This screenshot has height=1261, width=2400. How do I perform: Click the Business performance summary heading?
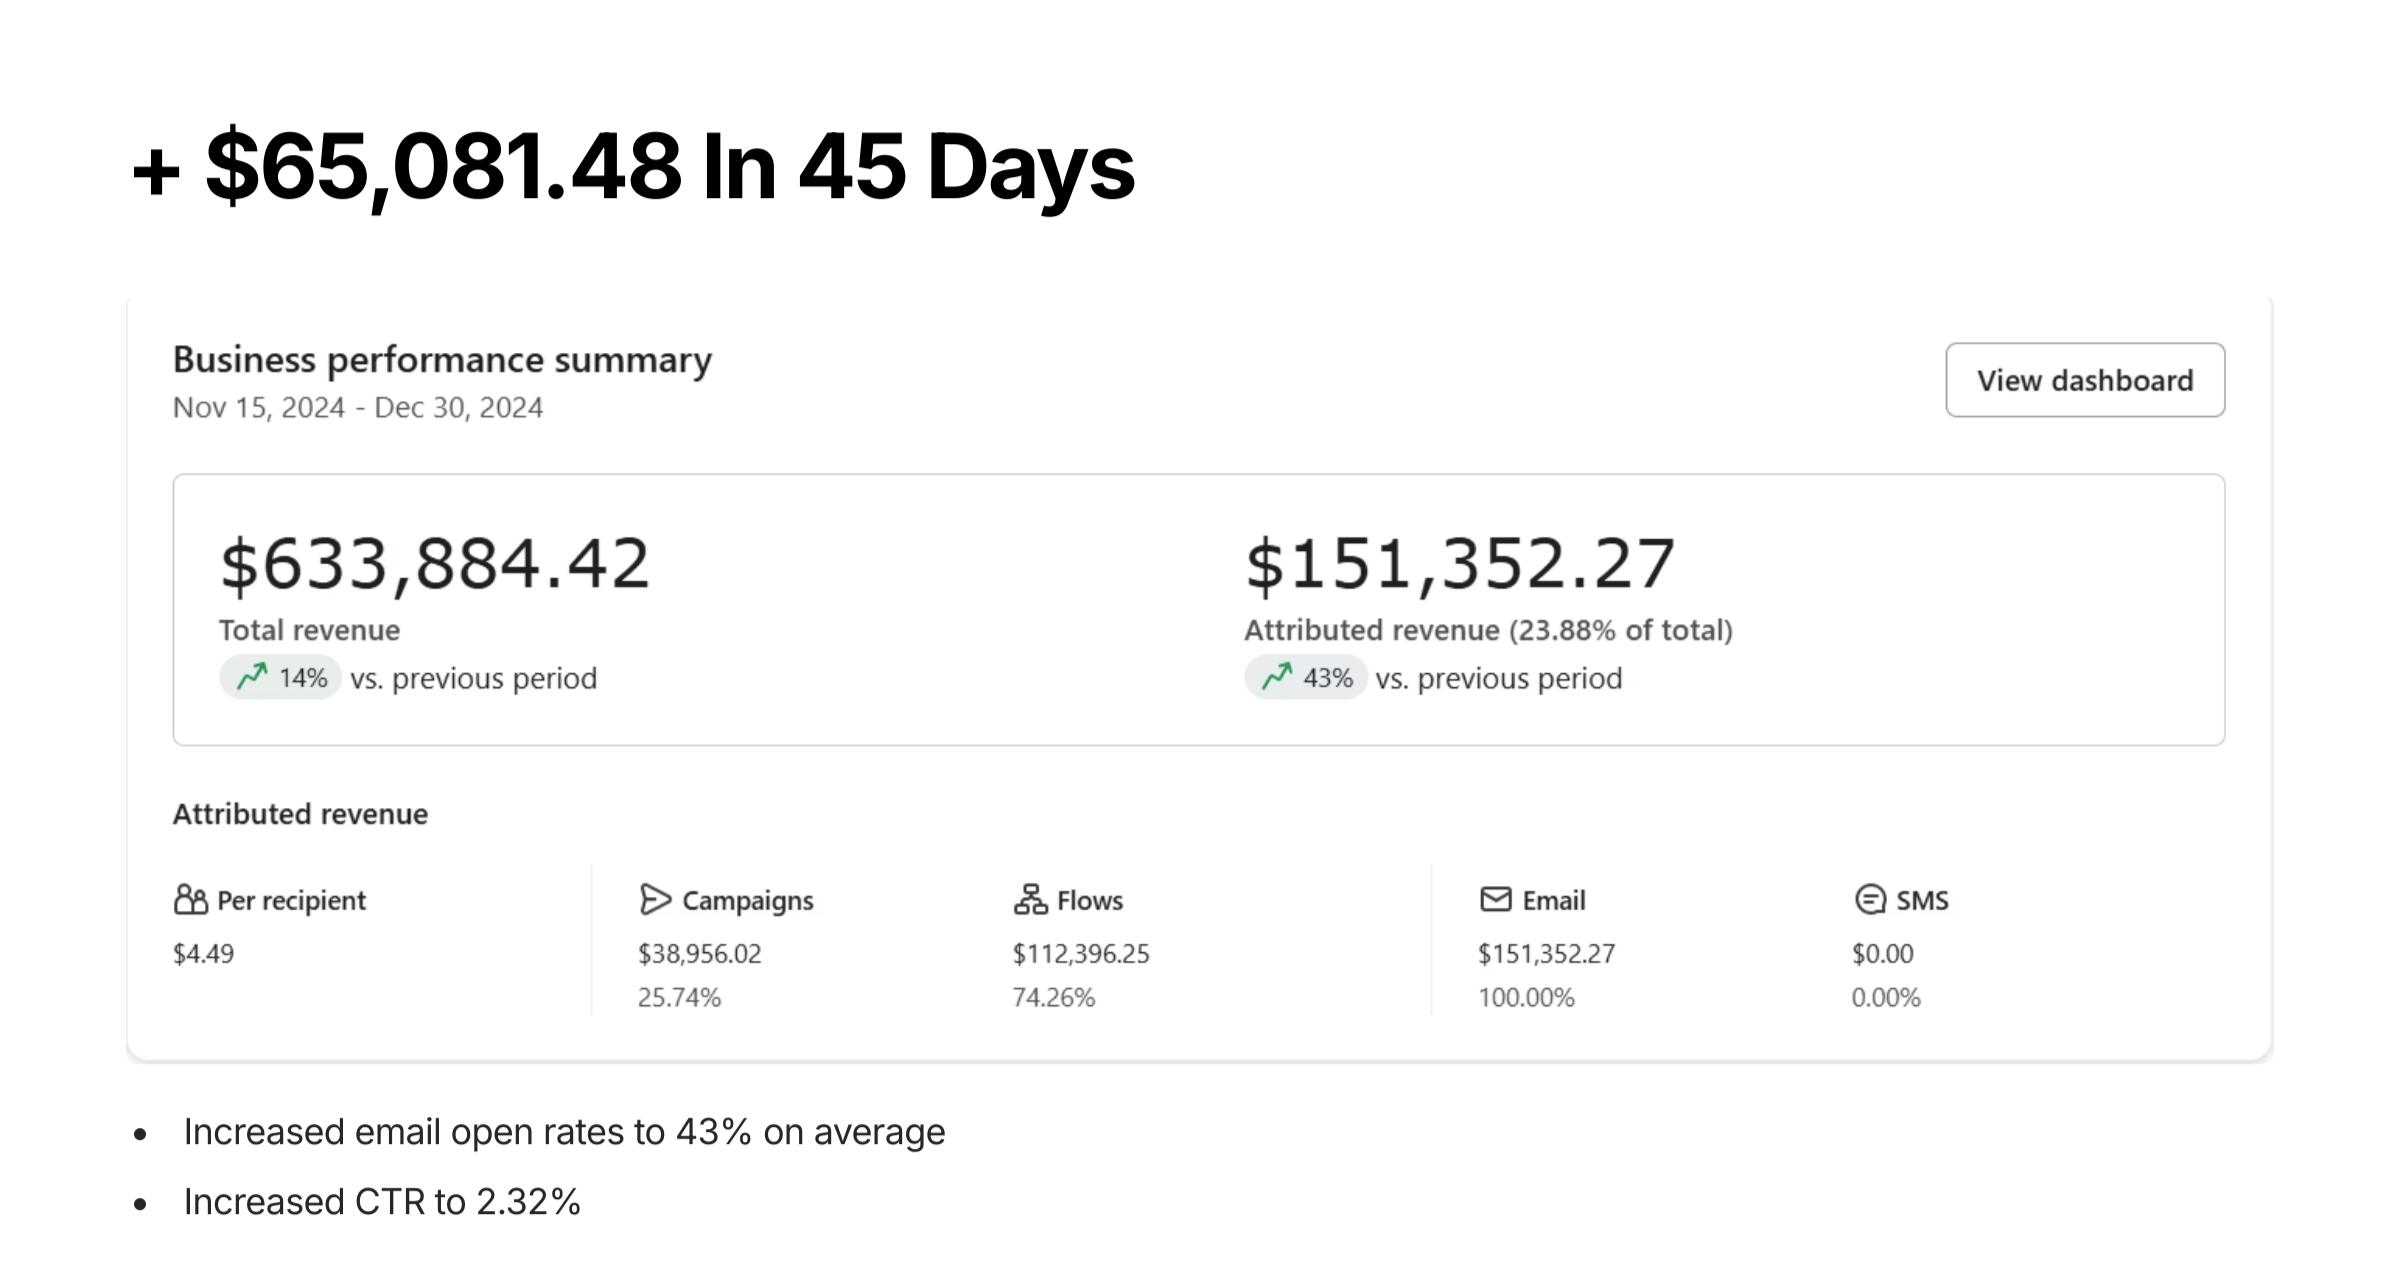coord(442,359)
